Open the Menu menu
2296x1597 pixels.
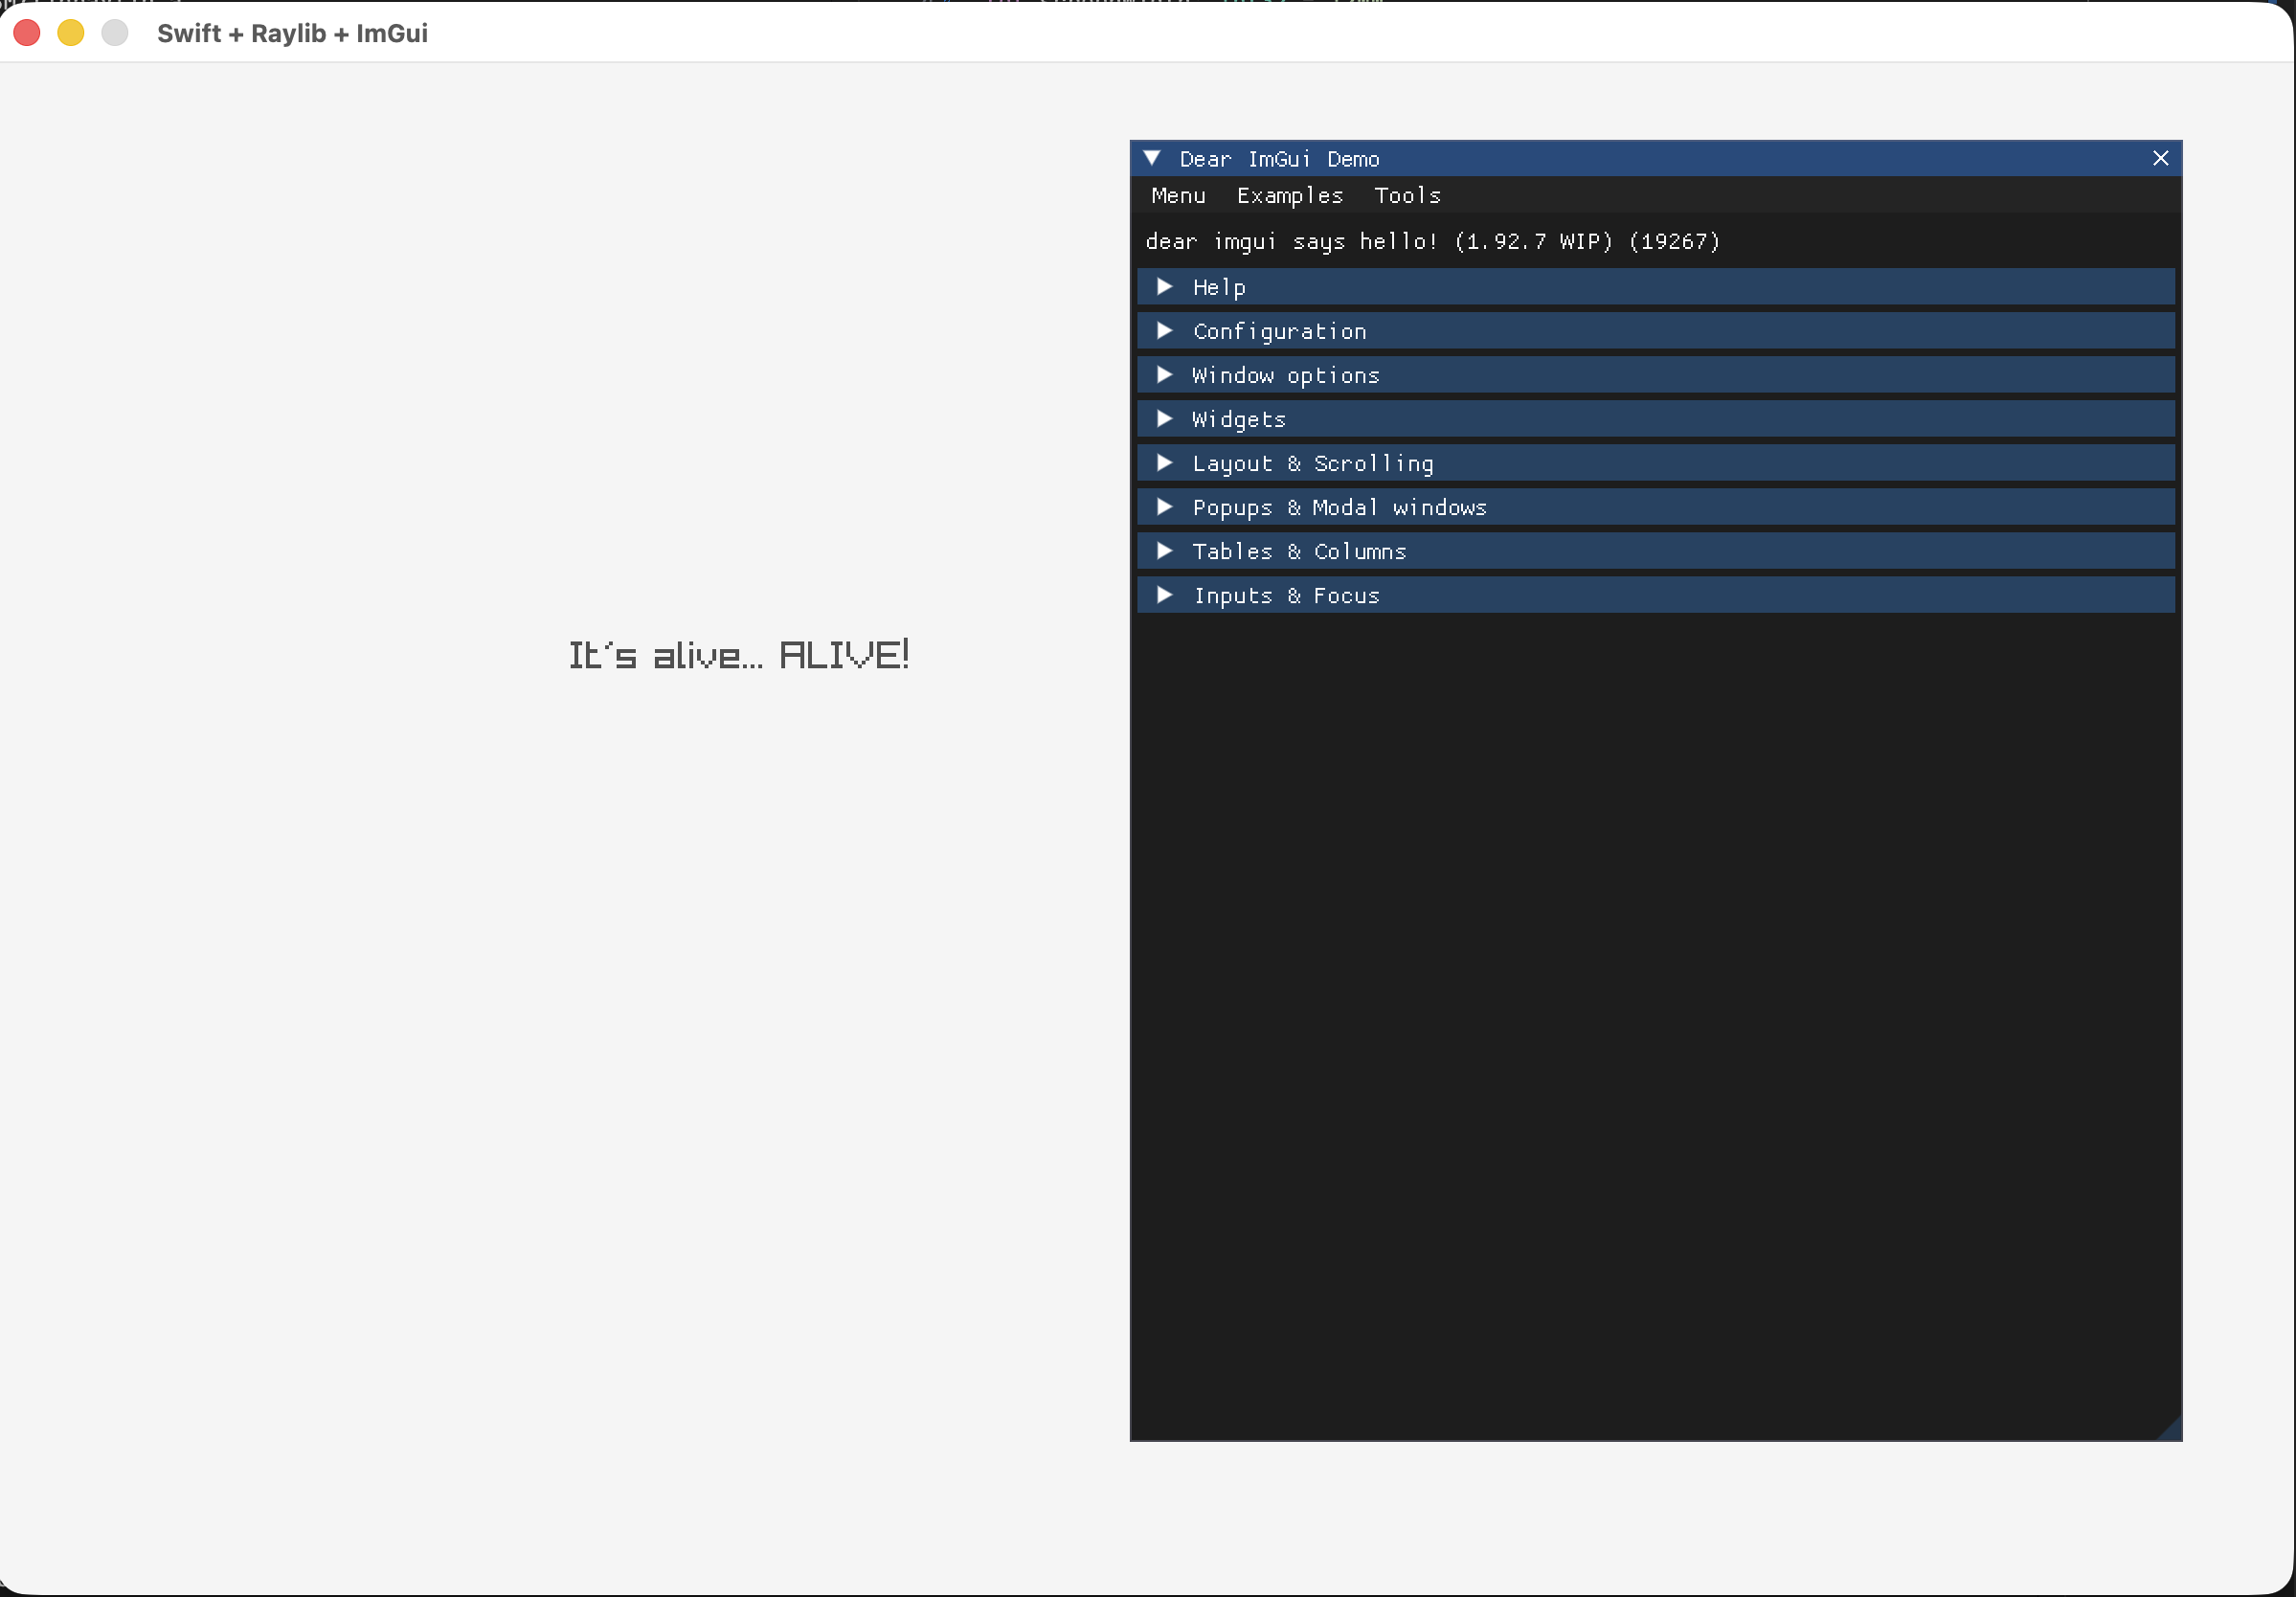point(1177,196)
